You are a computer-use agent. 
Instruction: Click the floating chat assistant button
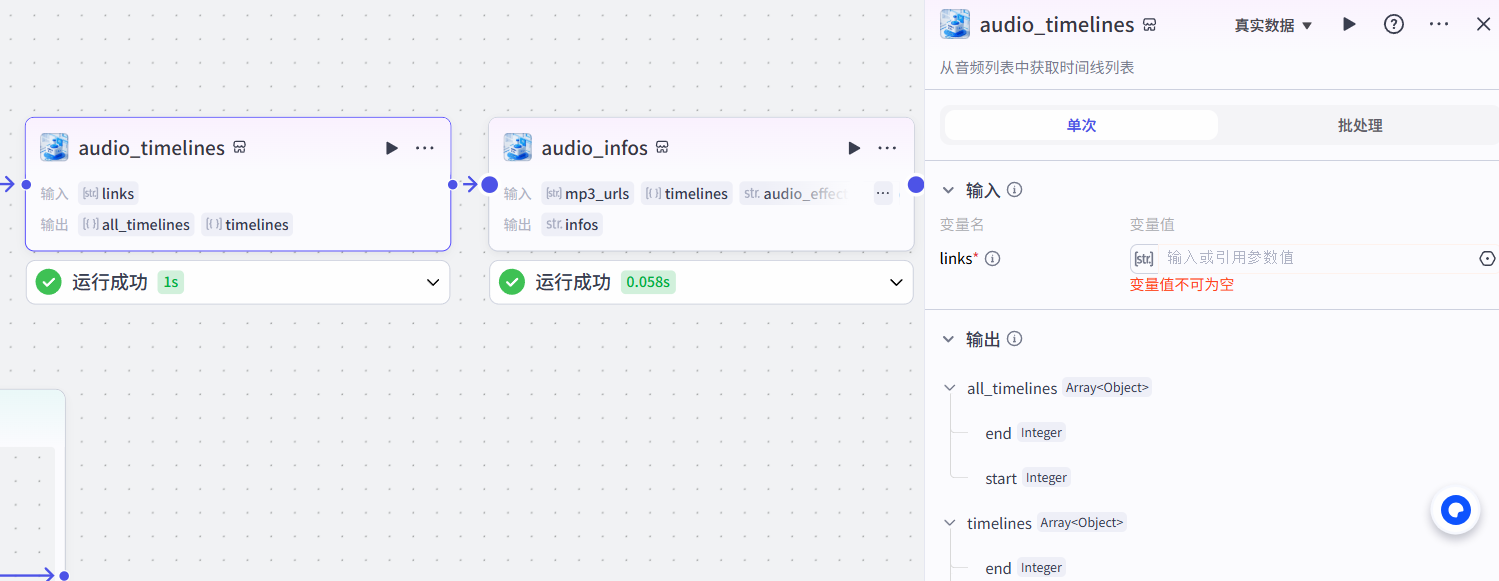point(1455,511)
